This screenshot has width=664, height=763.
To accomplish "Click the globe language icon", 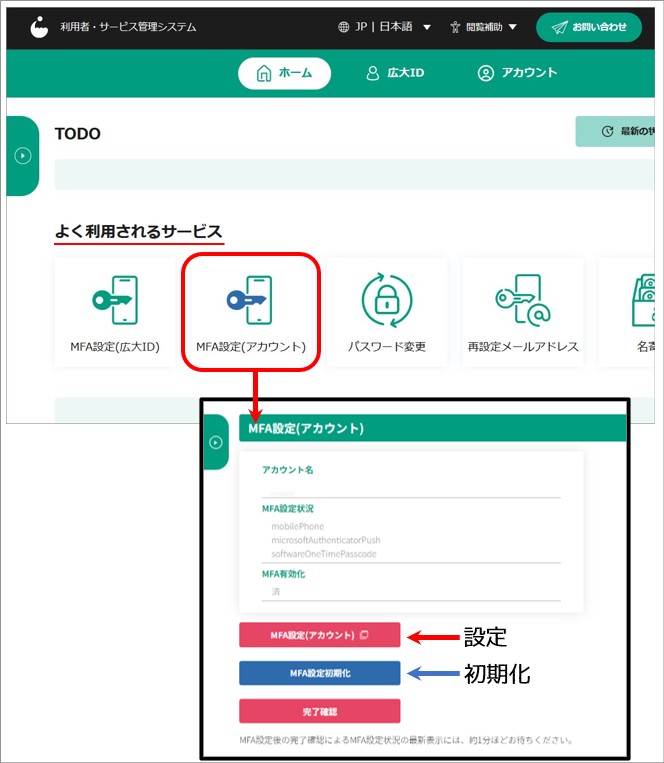I will click(x=344, y=27).
